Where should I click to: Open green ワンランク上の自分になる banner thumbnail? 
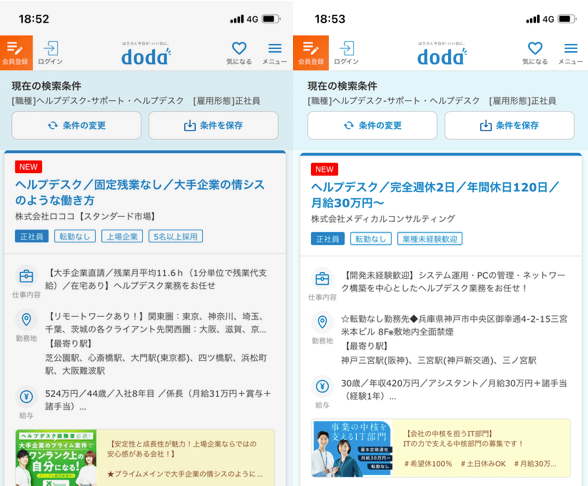point(56,458)
